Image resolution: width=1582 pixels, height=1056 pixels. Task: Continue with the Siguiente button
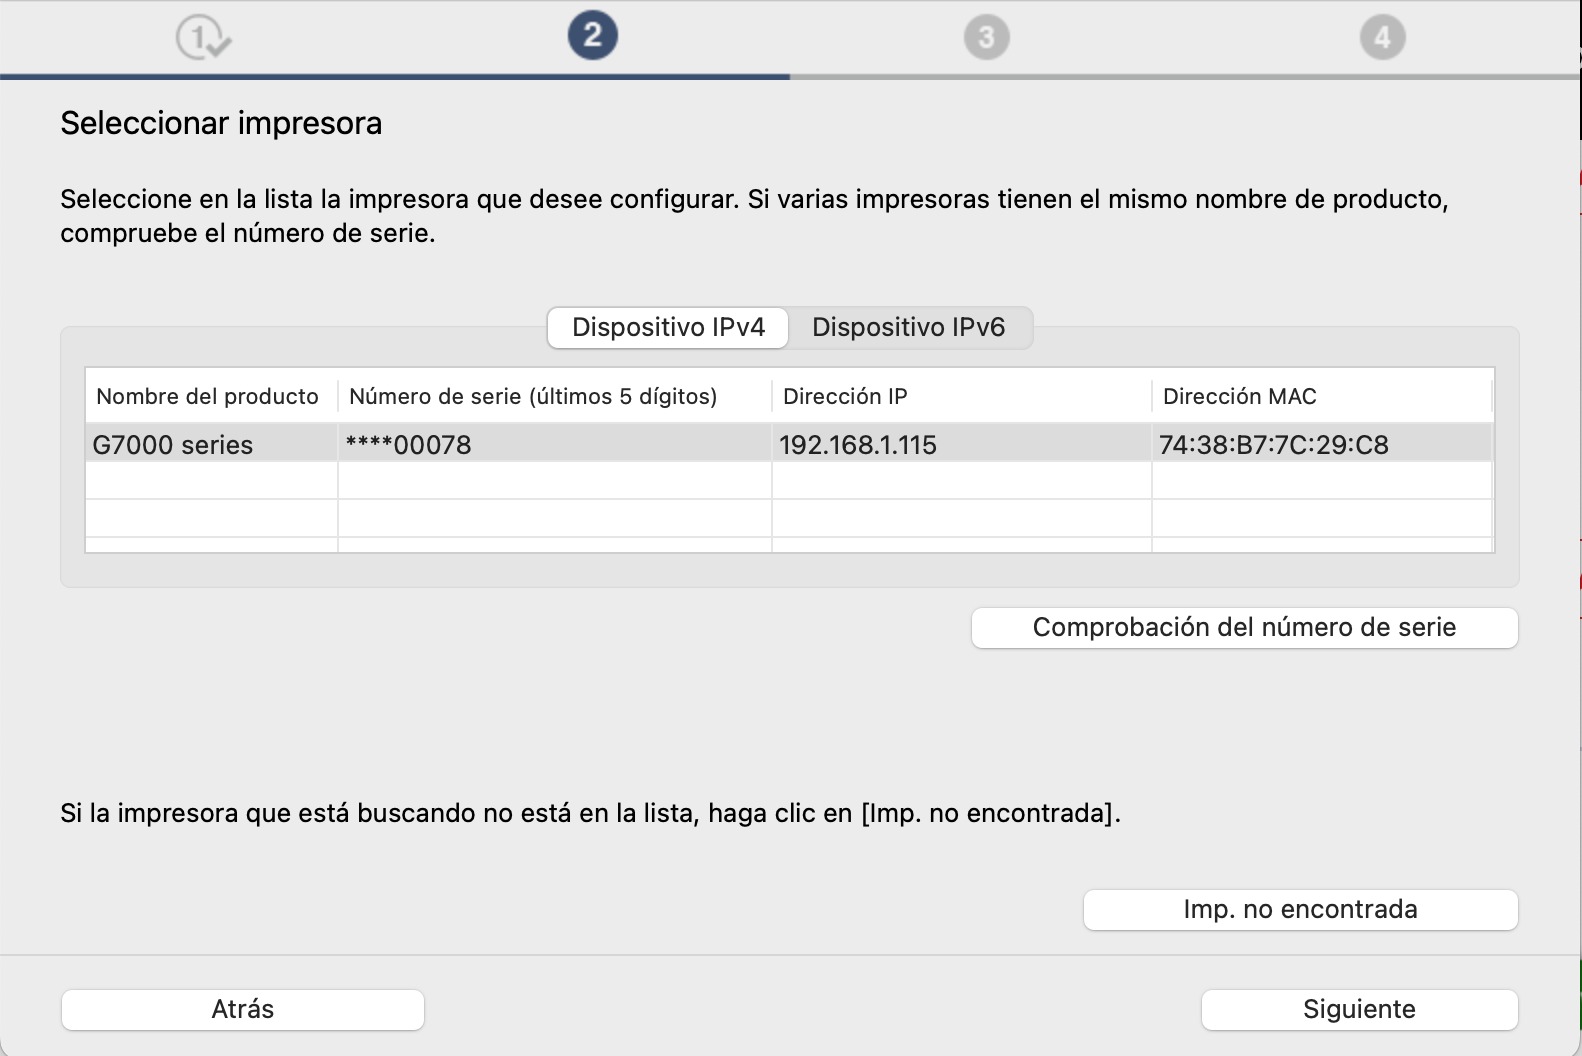tap(1359, 1010)
